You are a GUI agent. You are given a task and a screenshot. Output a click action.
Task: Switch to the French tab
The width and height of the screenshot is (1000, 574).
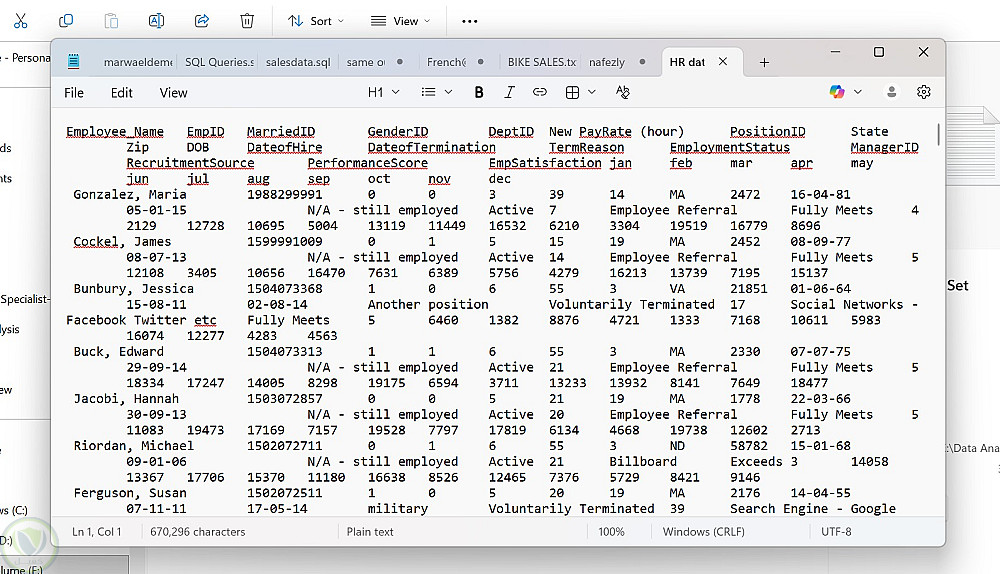coord(446,62)
